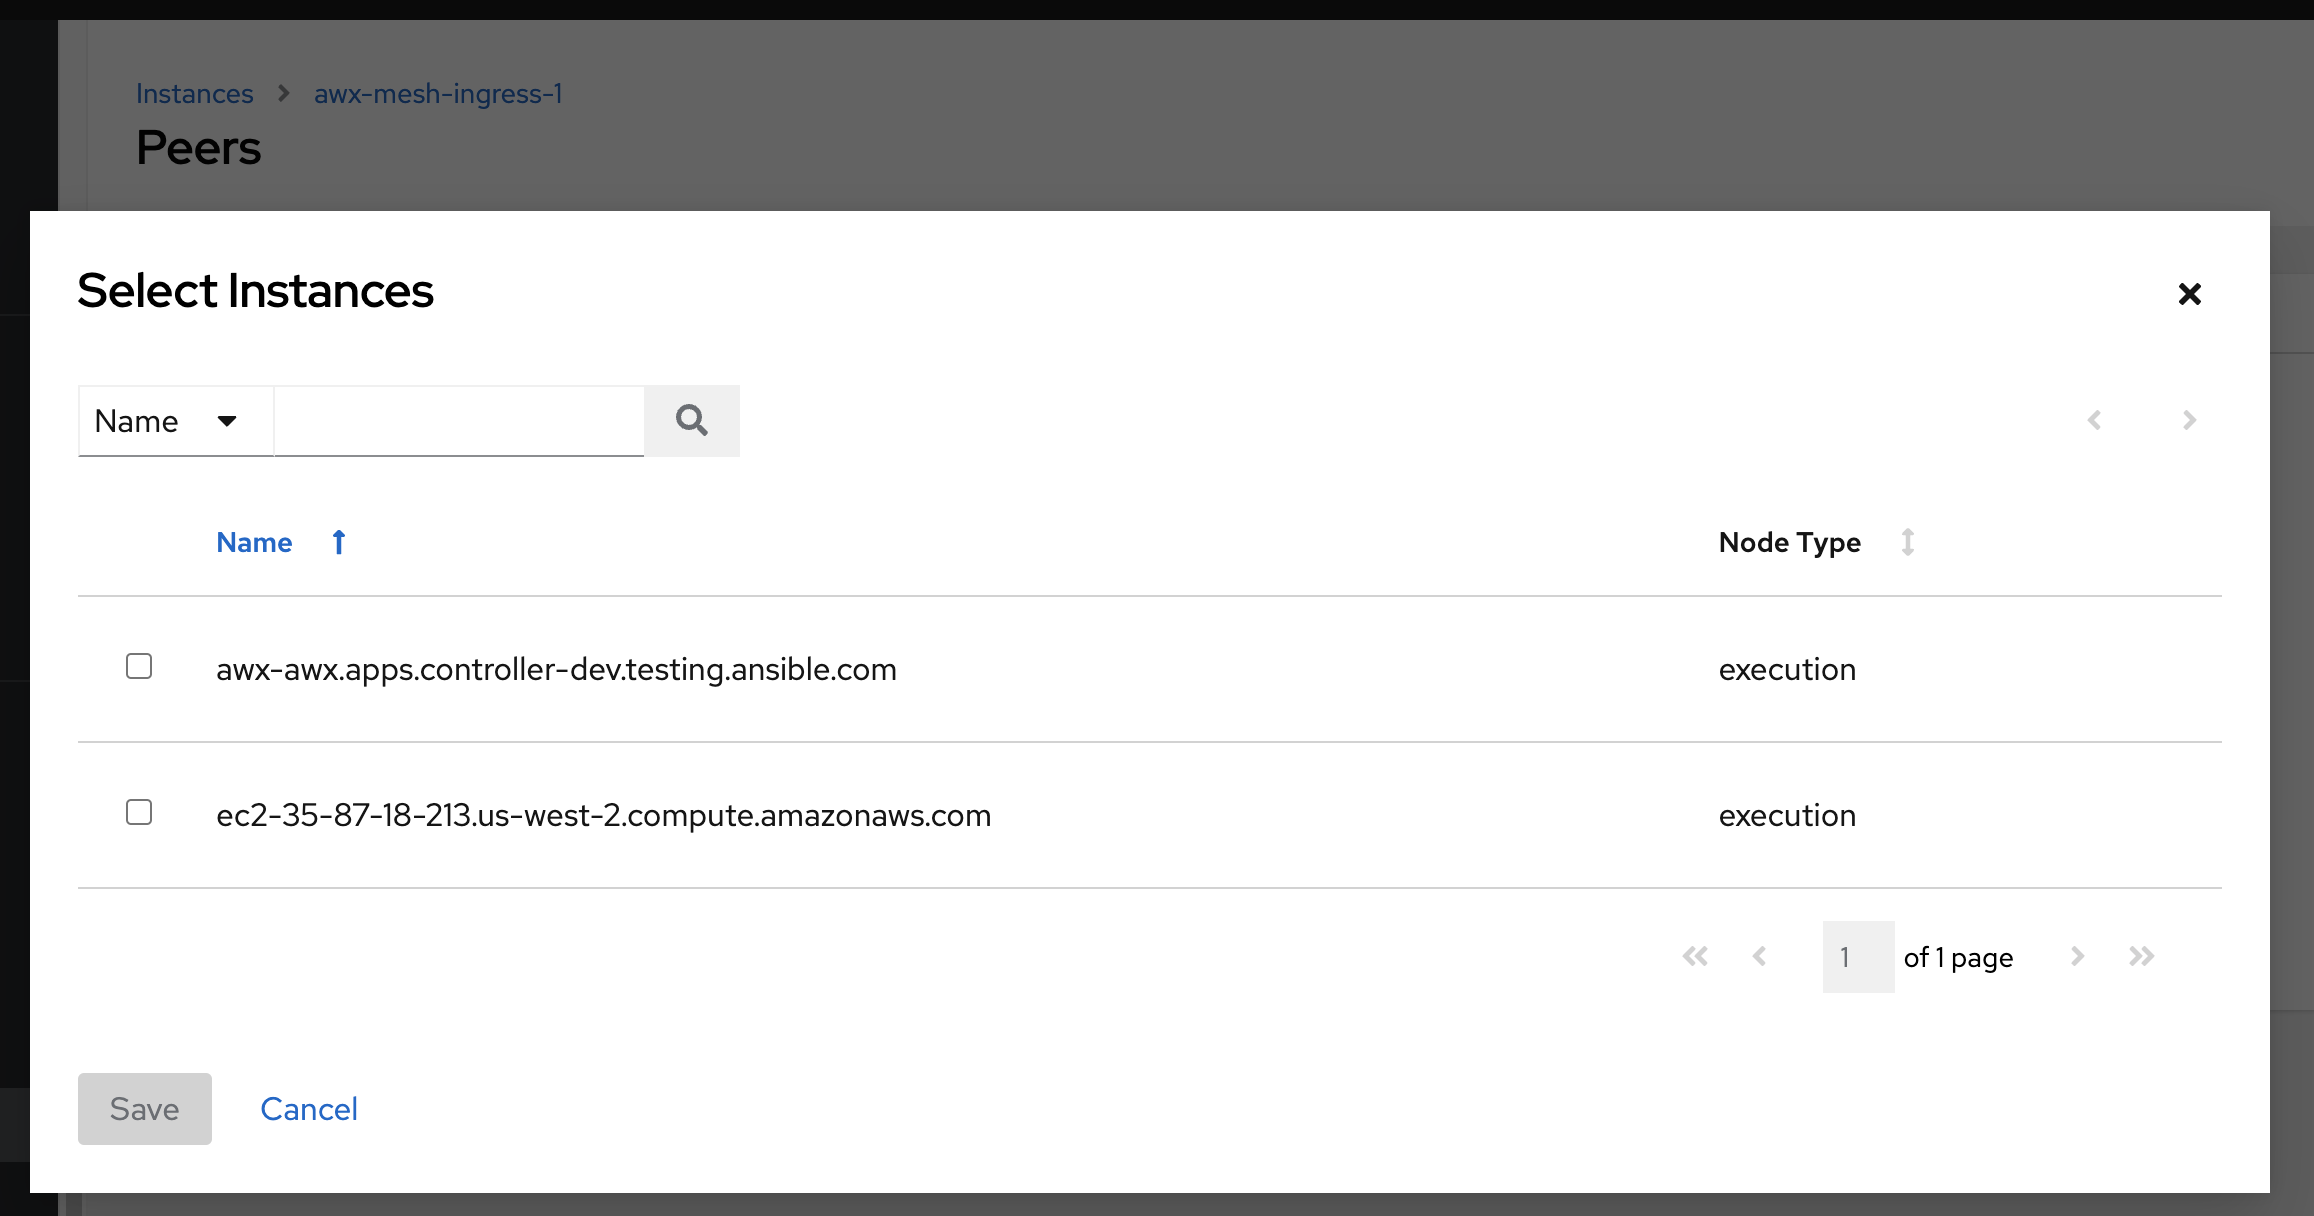Click the bottom pagination next page chevron

pyautogui.click(x=2077, y=957)
